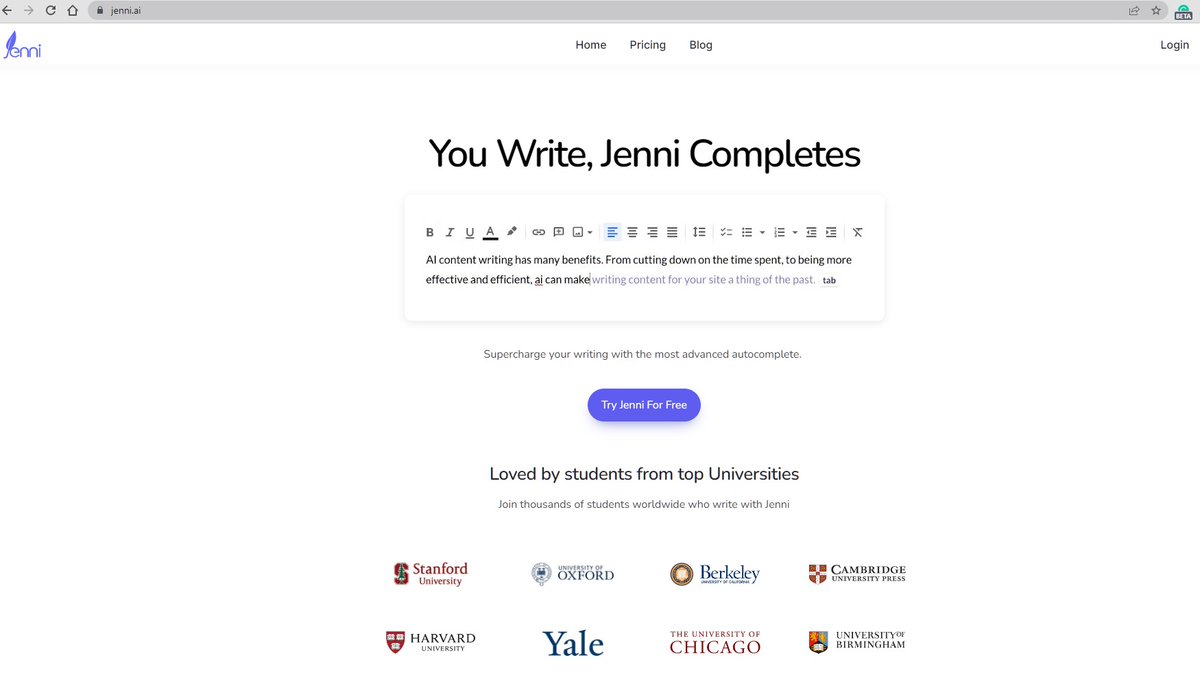Reload the page
Image resolution: width=1200 pixels, height=673 pixels.
click(50, 10)
